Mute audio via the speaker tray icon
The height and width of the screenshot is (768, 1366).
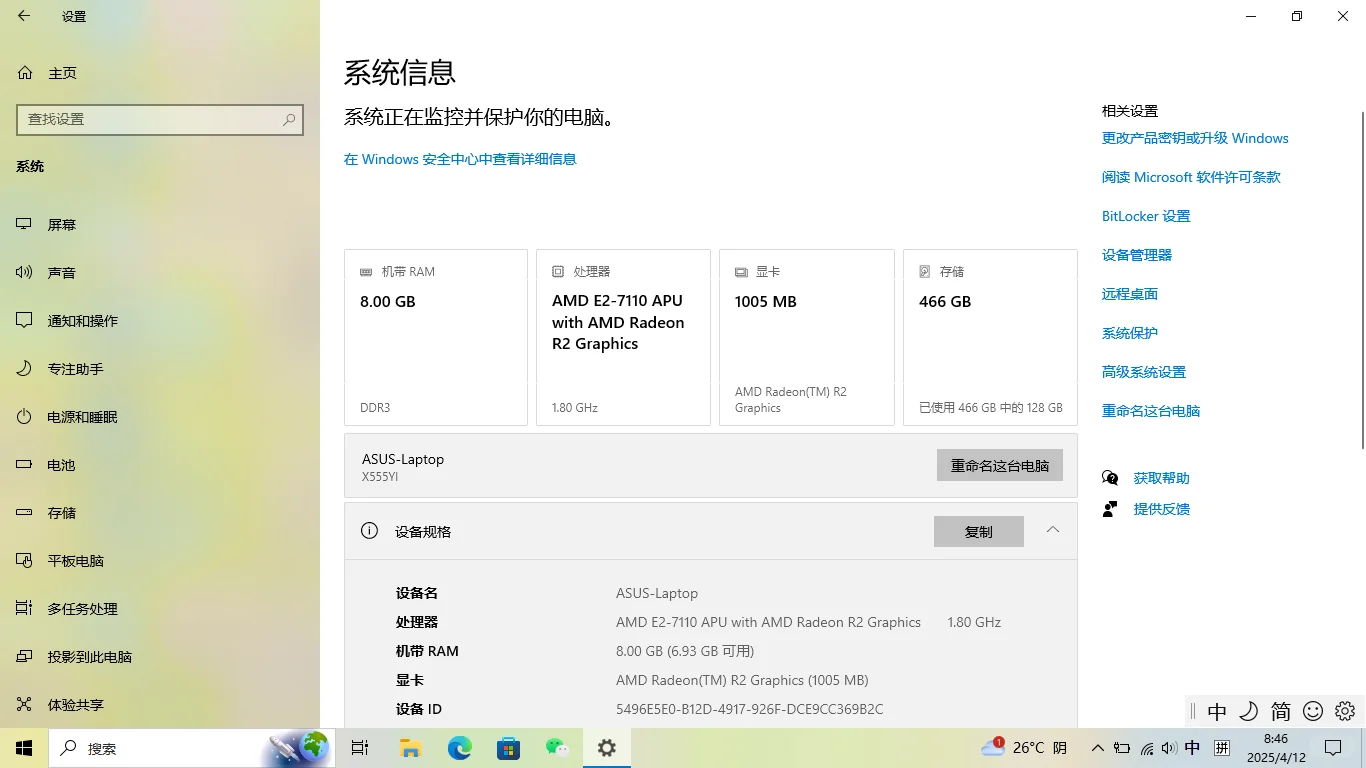tap(1169, 747)
